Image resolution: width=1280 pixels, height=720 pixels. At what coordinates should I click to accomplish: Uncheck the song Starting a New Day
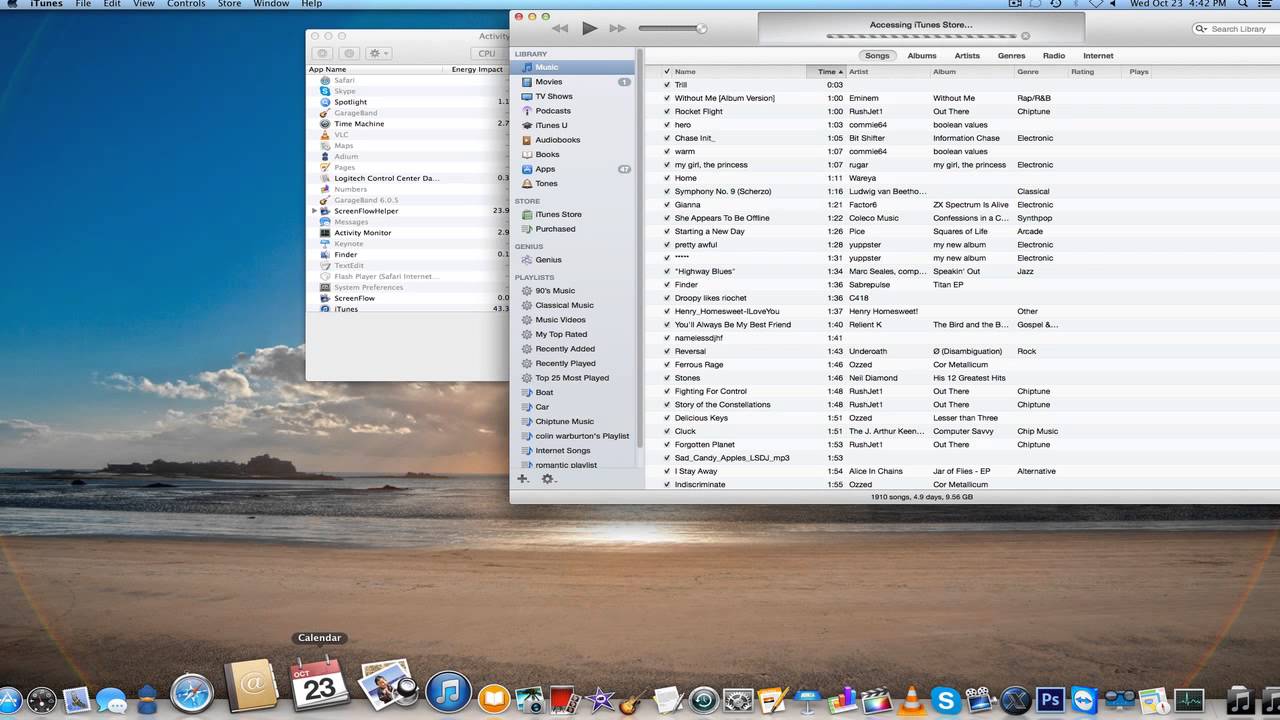click(667, 232)
